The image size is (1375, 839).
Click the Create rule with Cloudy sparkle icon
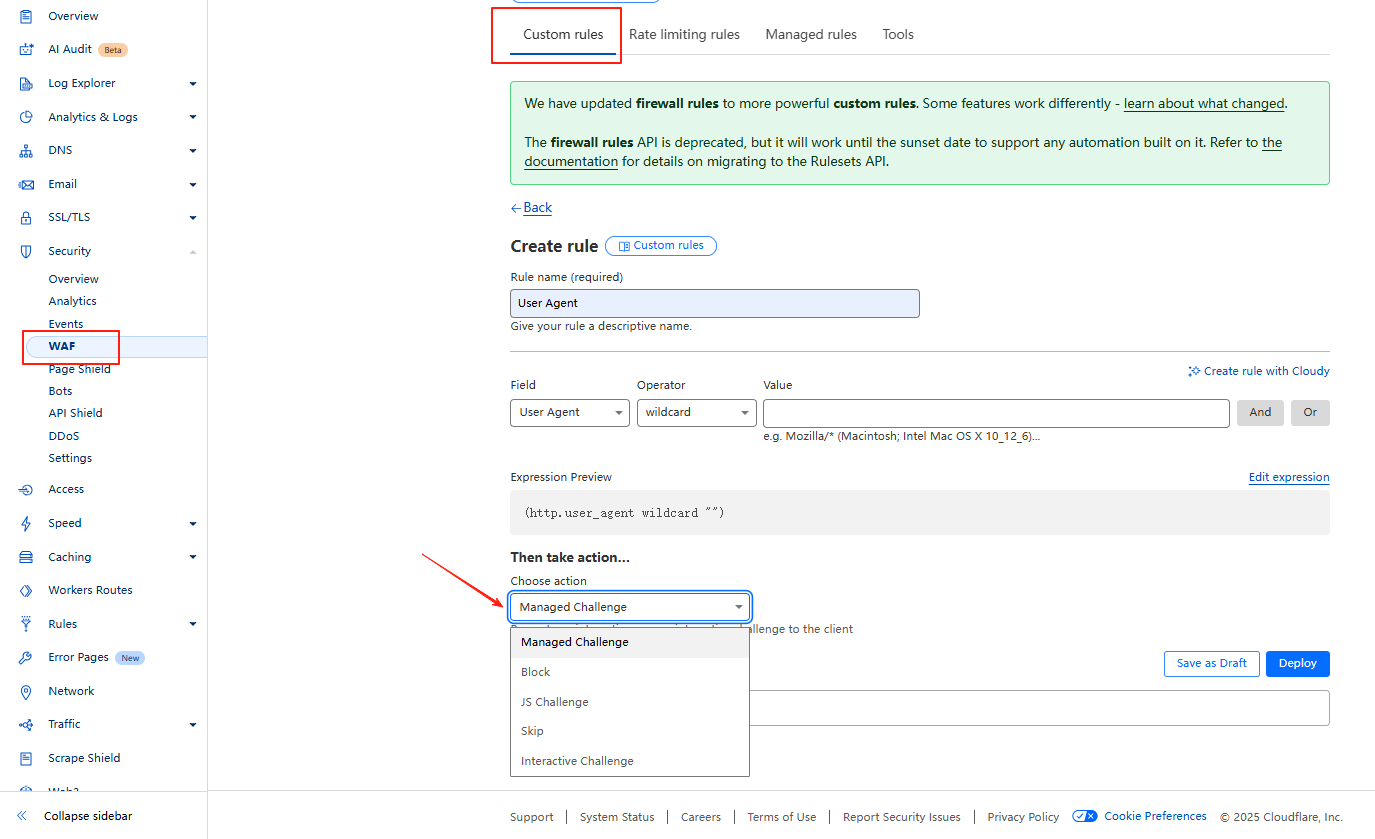point(1193,370)
